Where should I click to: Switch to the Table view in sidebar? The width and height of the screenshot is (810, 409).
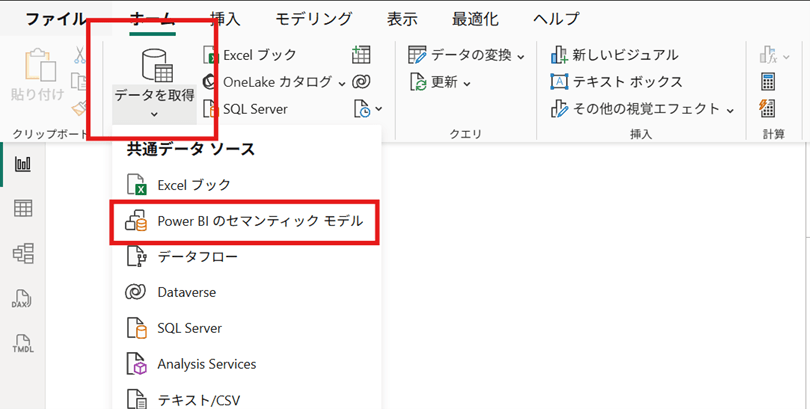tap(22, 208)
